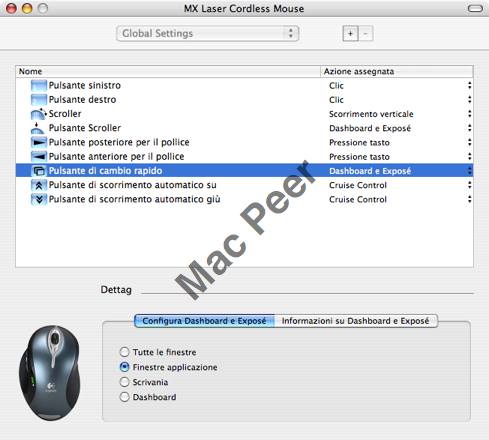Open action dropdown for Pulsante sinistro
The height and width of the screenshot is (440, 489).
click(x=469, y=85)
